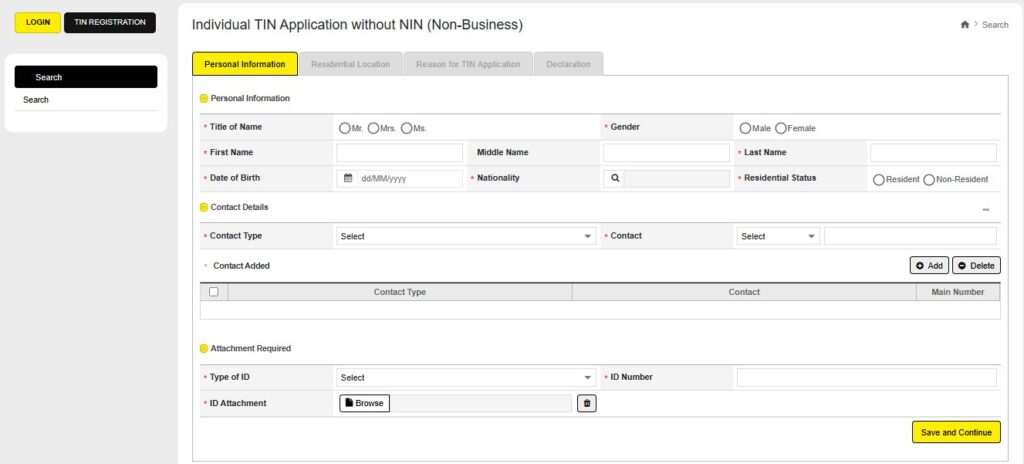Collapse the Attachment Required section icon
Screen dimensions: 1024x464
[204, 349]
